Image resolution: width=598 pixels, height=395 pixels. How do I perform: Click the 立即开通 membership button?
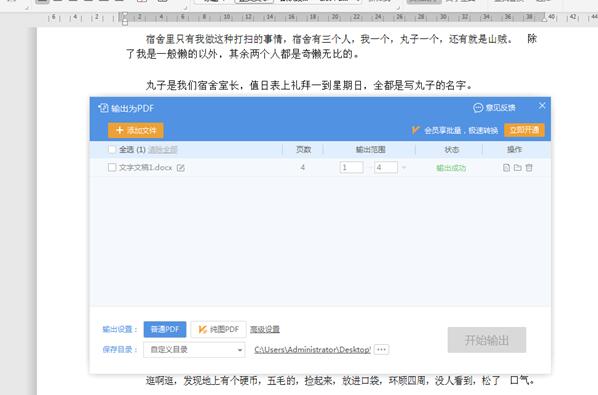pos(524,130)
